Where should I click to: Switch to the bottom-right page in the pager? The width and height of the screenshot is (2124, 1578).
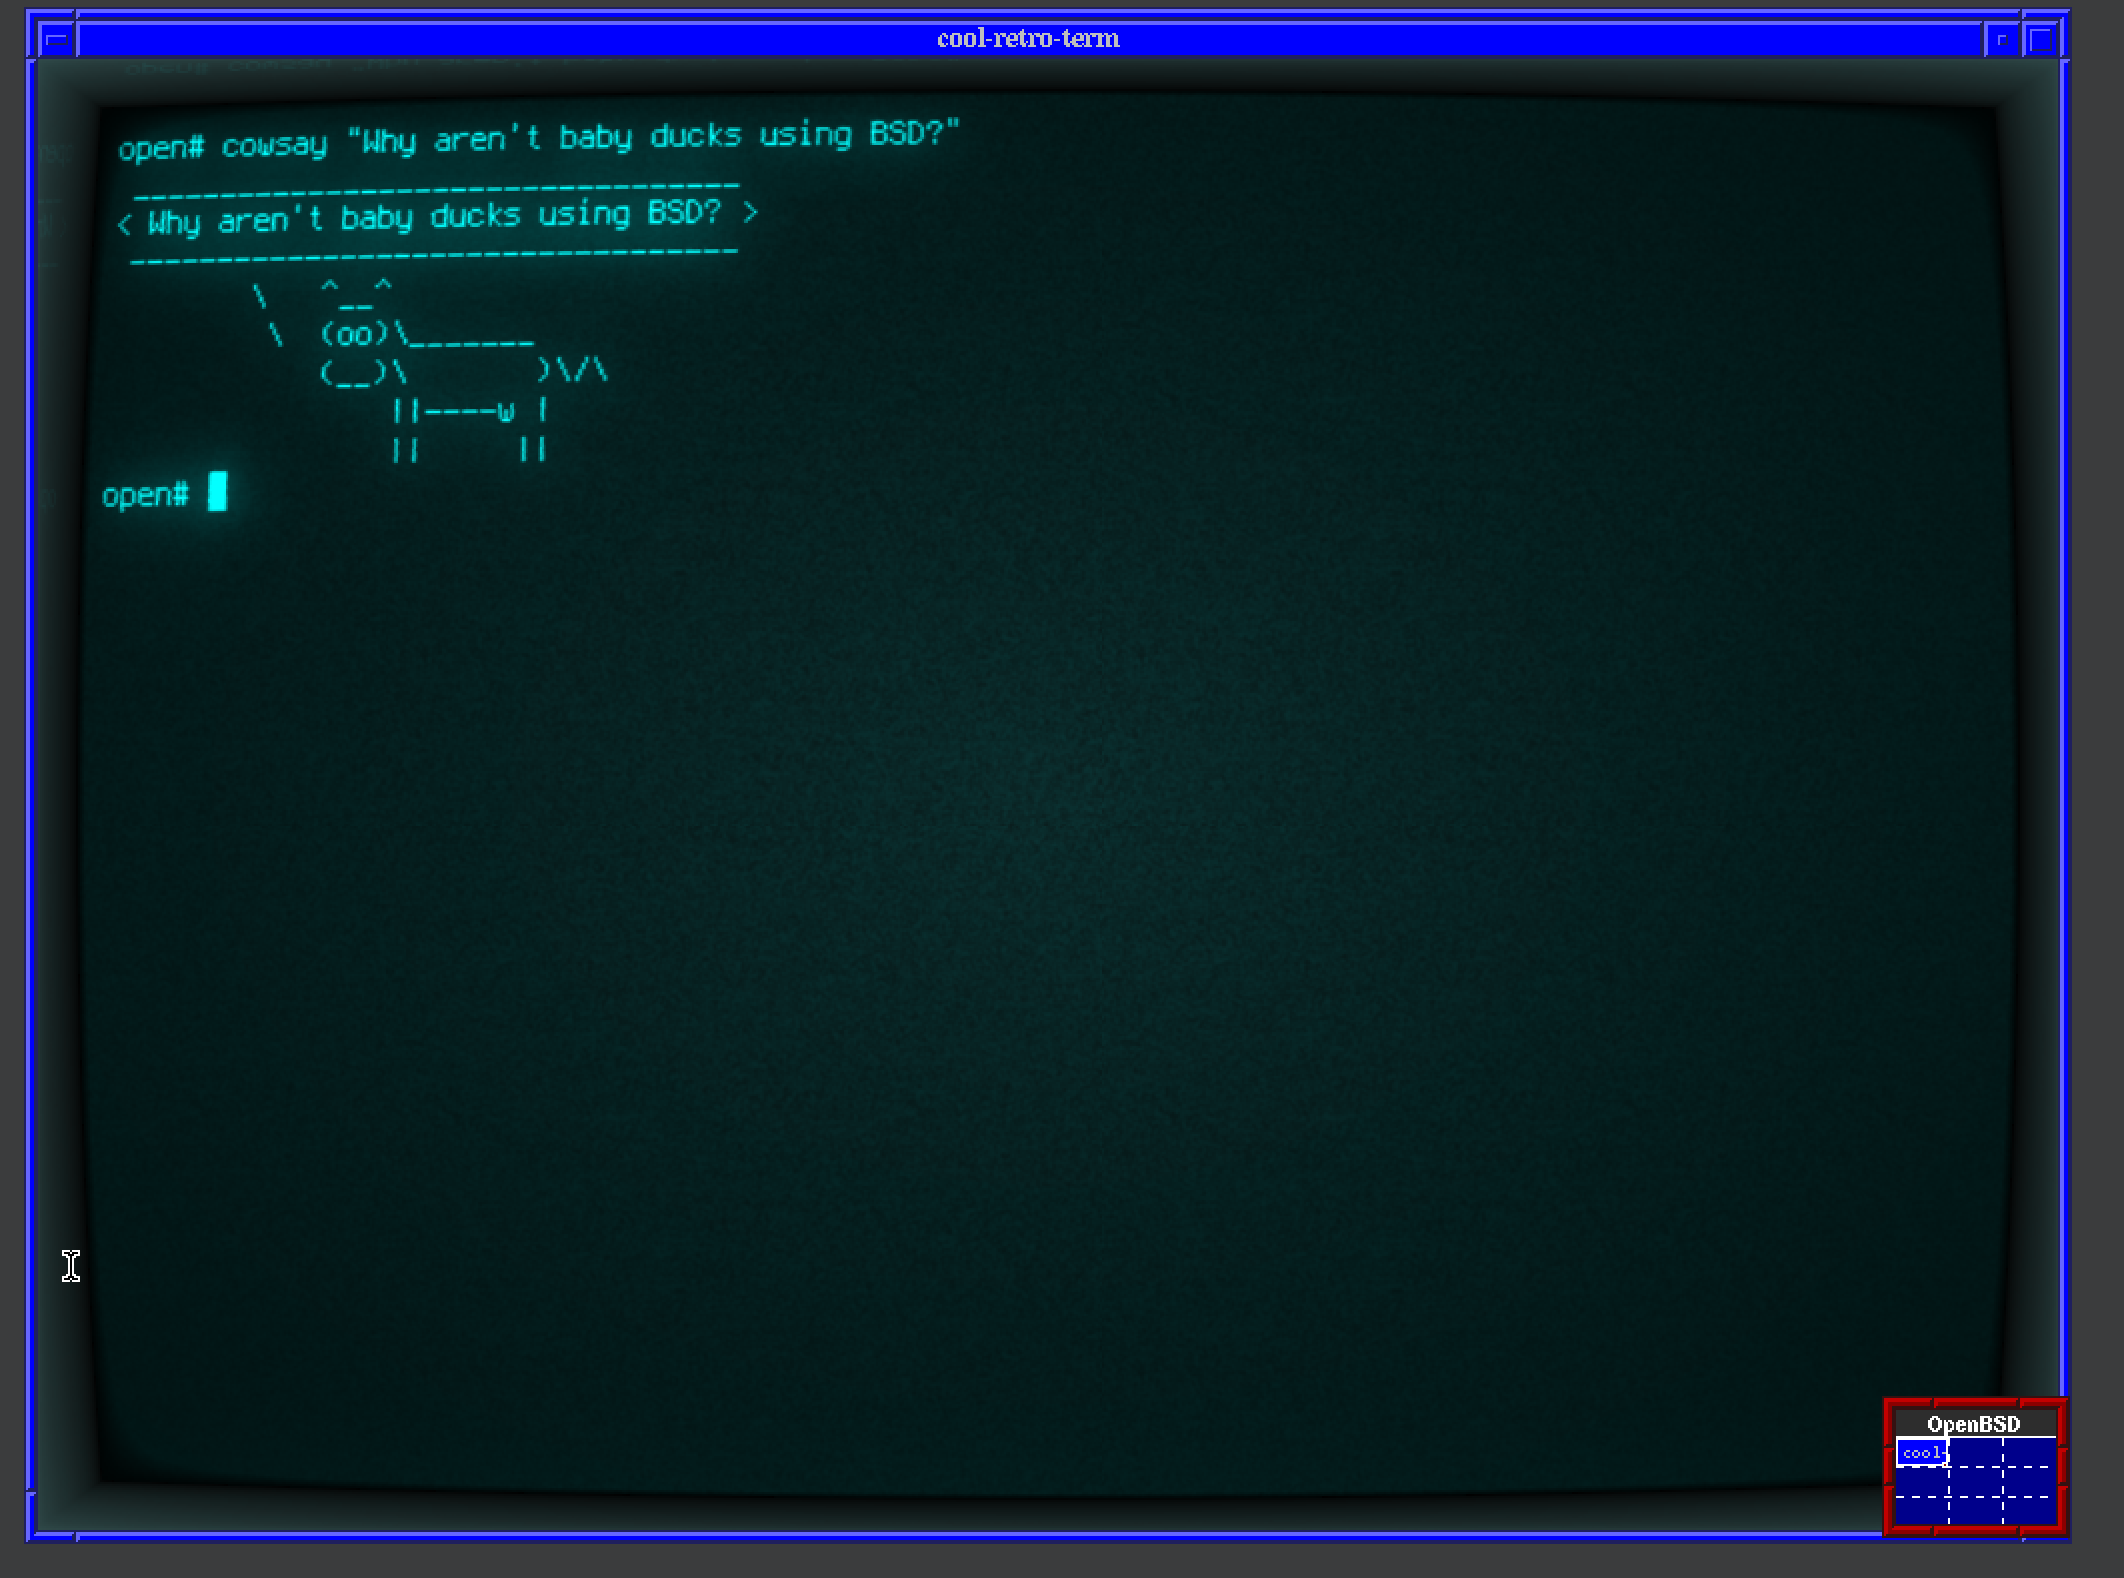coord(2029,1510)
